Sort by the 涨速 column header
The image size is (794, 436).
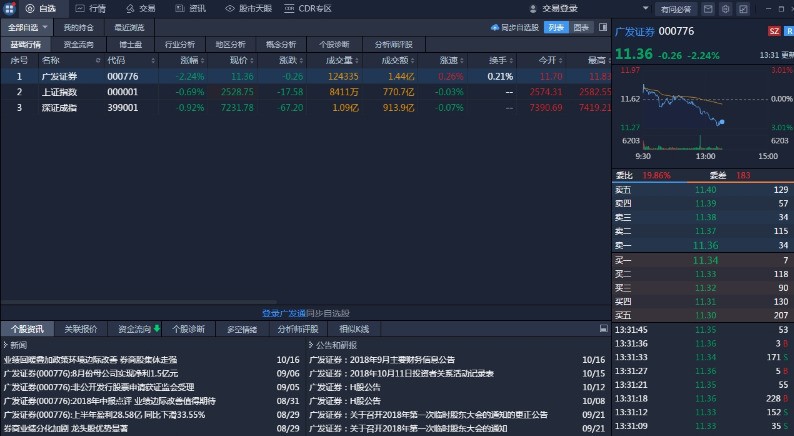[x=449, y=60]
